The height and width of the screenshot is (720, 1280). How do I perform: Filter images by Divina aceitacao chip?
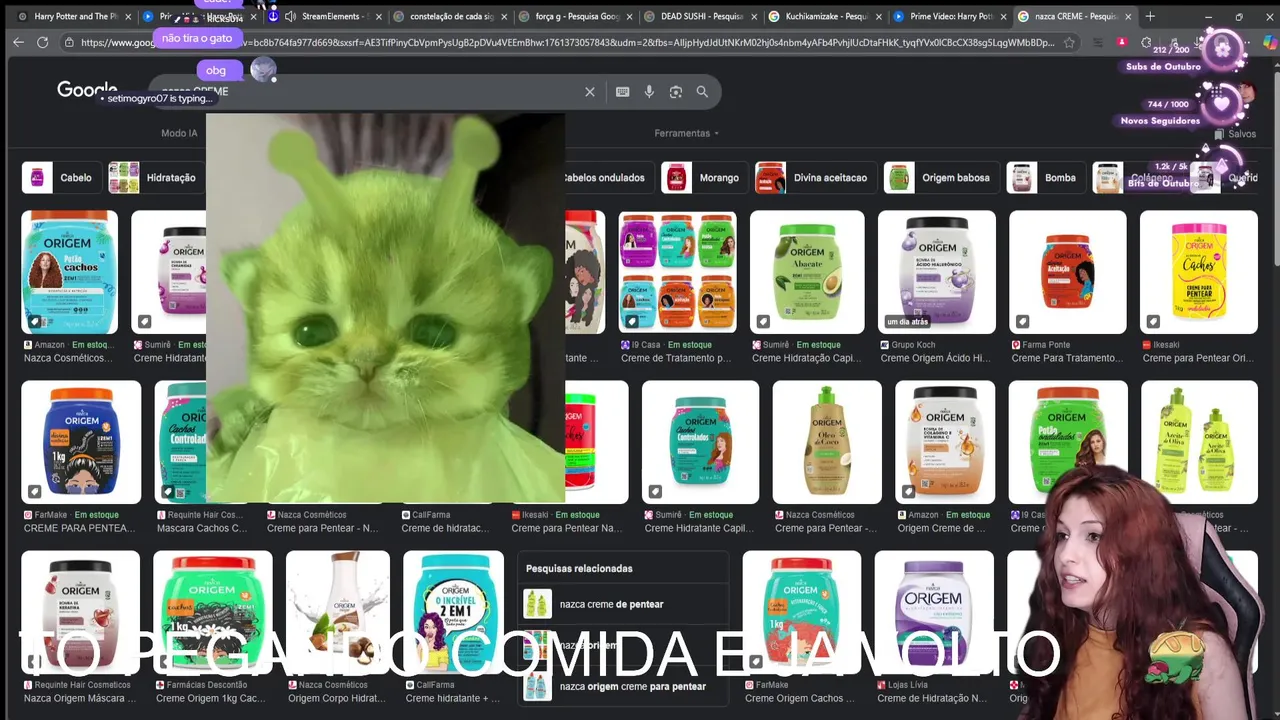[815, 178]
